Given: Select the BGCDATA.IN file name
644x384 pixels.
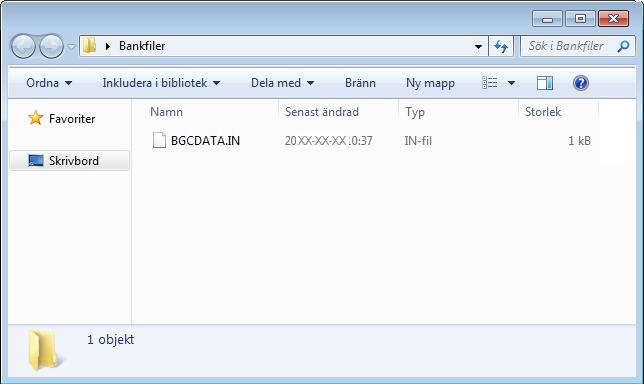Looking at the screenshot, I should point(205,140).
